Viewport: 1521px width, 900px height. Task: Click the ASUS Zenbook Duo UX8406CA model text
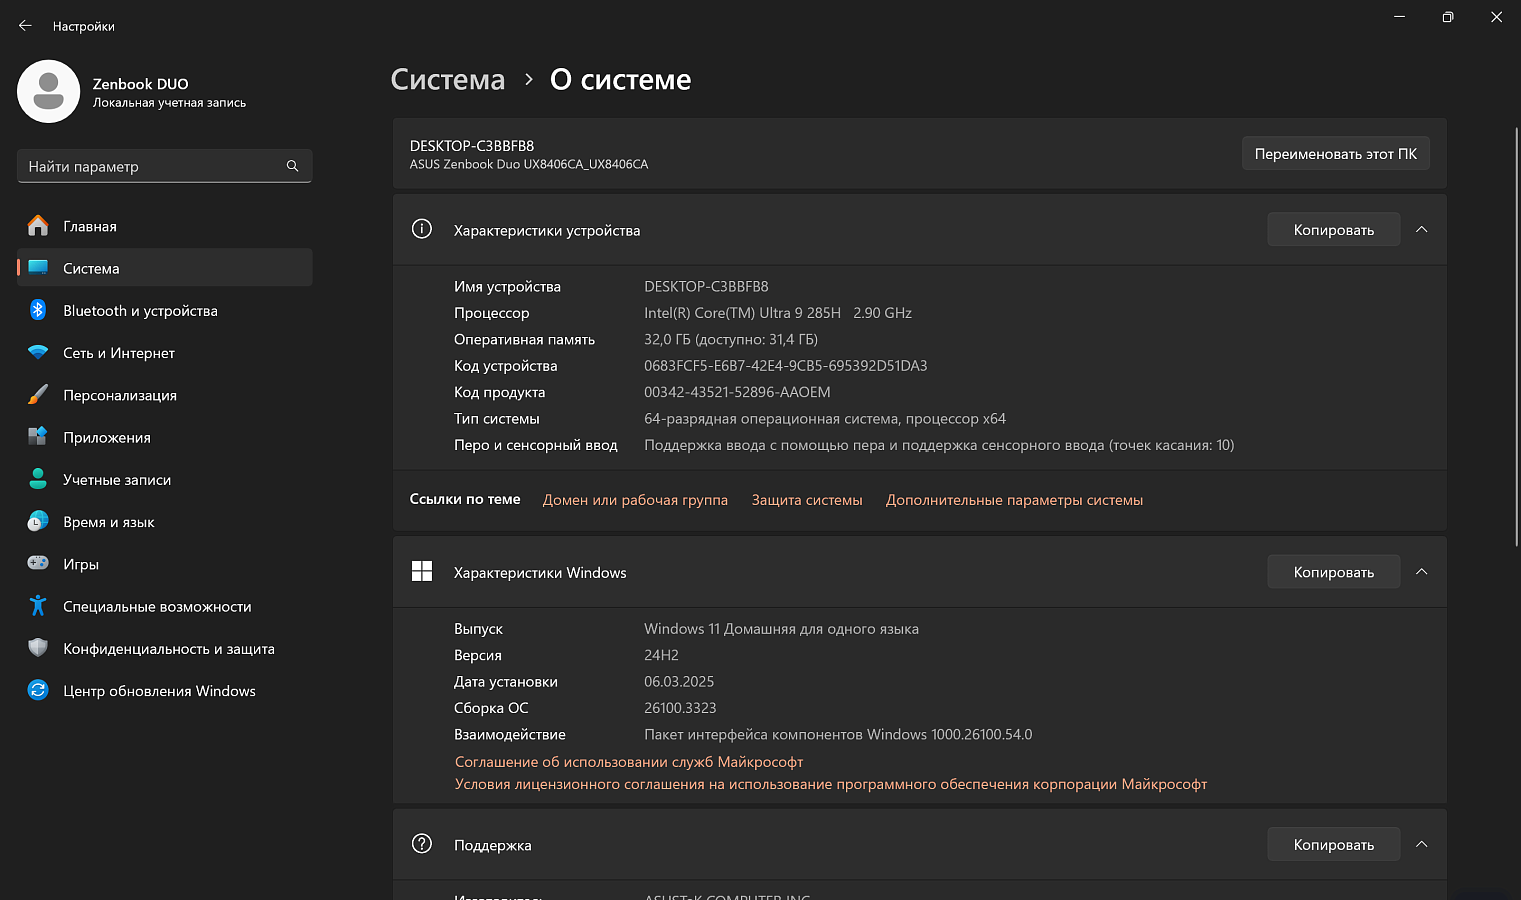click(x=529, y=164)
